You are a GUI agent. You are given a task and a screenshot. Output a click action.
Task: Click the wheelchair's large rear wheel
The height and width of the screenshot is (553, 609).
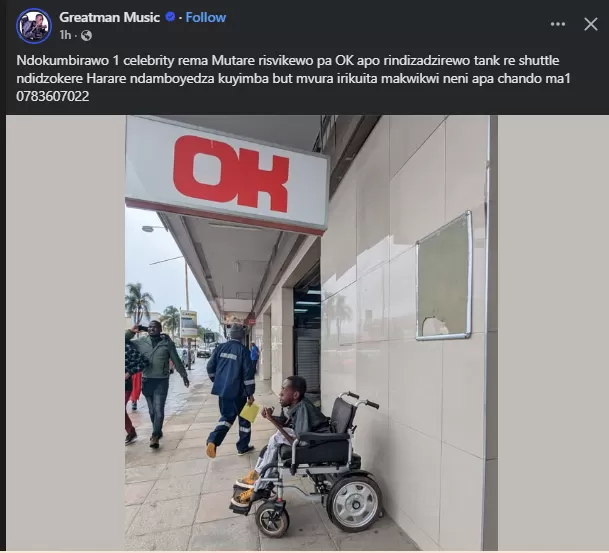point(355,503)
